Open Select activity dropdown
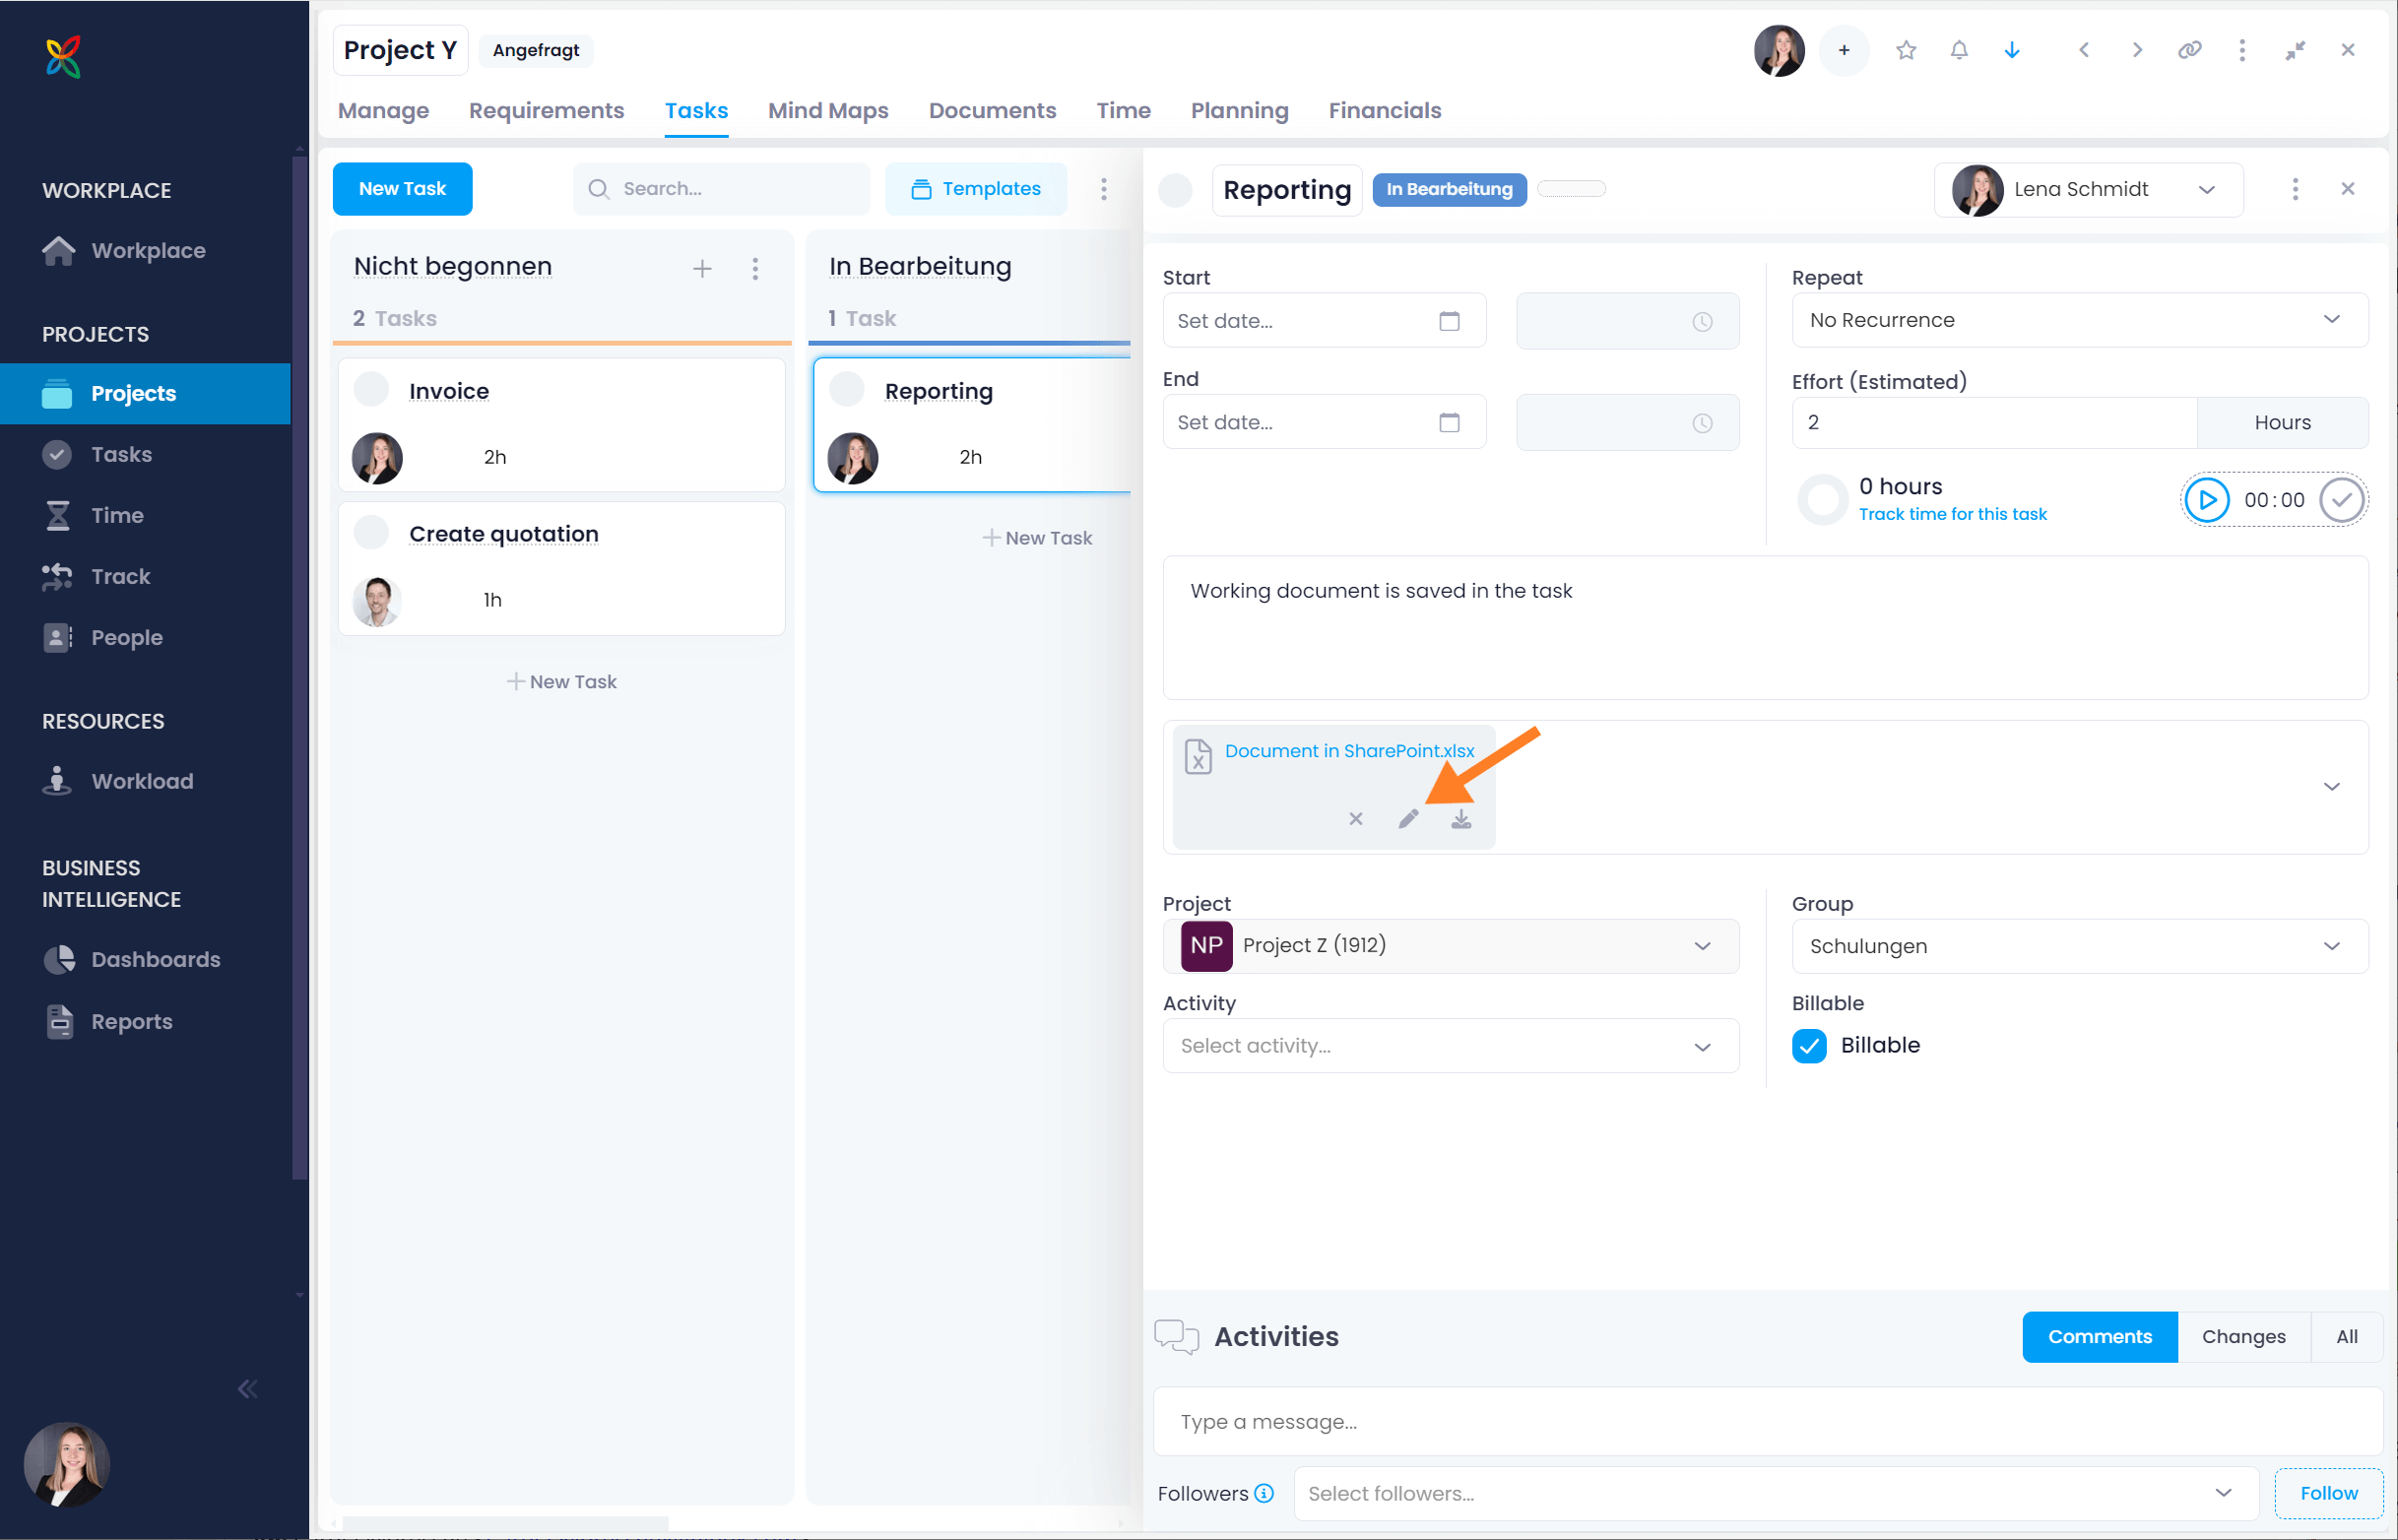The width and height of the screenshot is (2398, 1540). pyautogui.click(x=1451, y=1046)
